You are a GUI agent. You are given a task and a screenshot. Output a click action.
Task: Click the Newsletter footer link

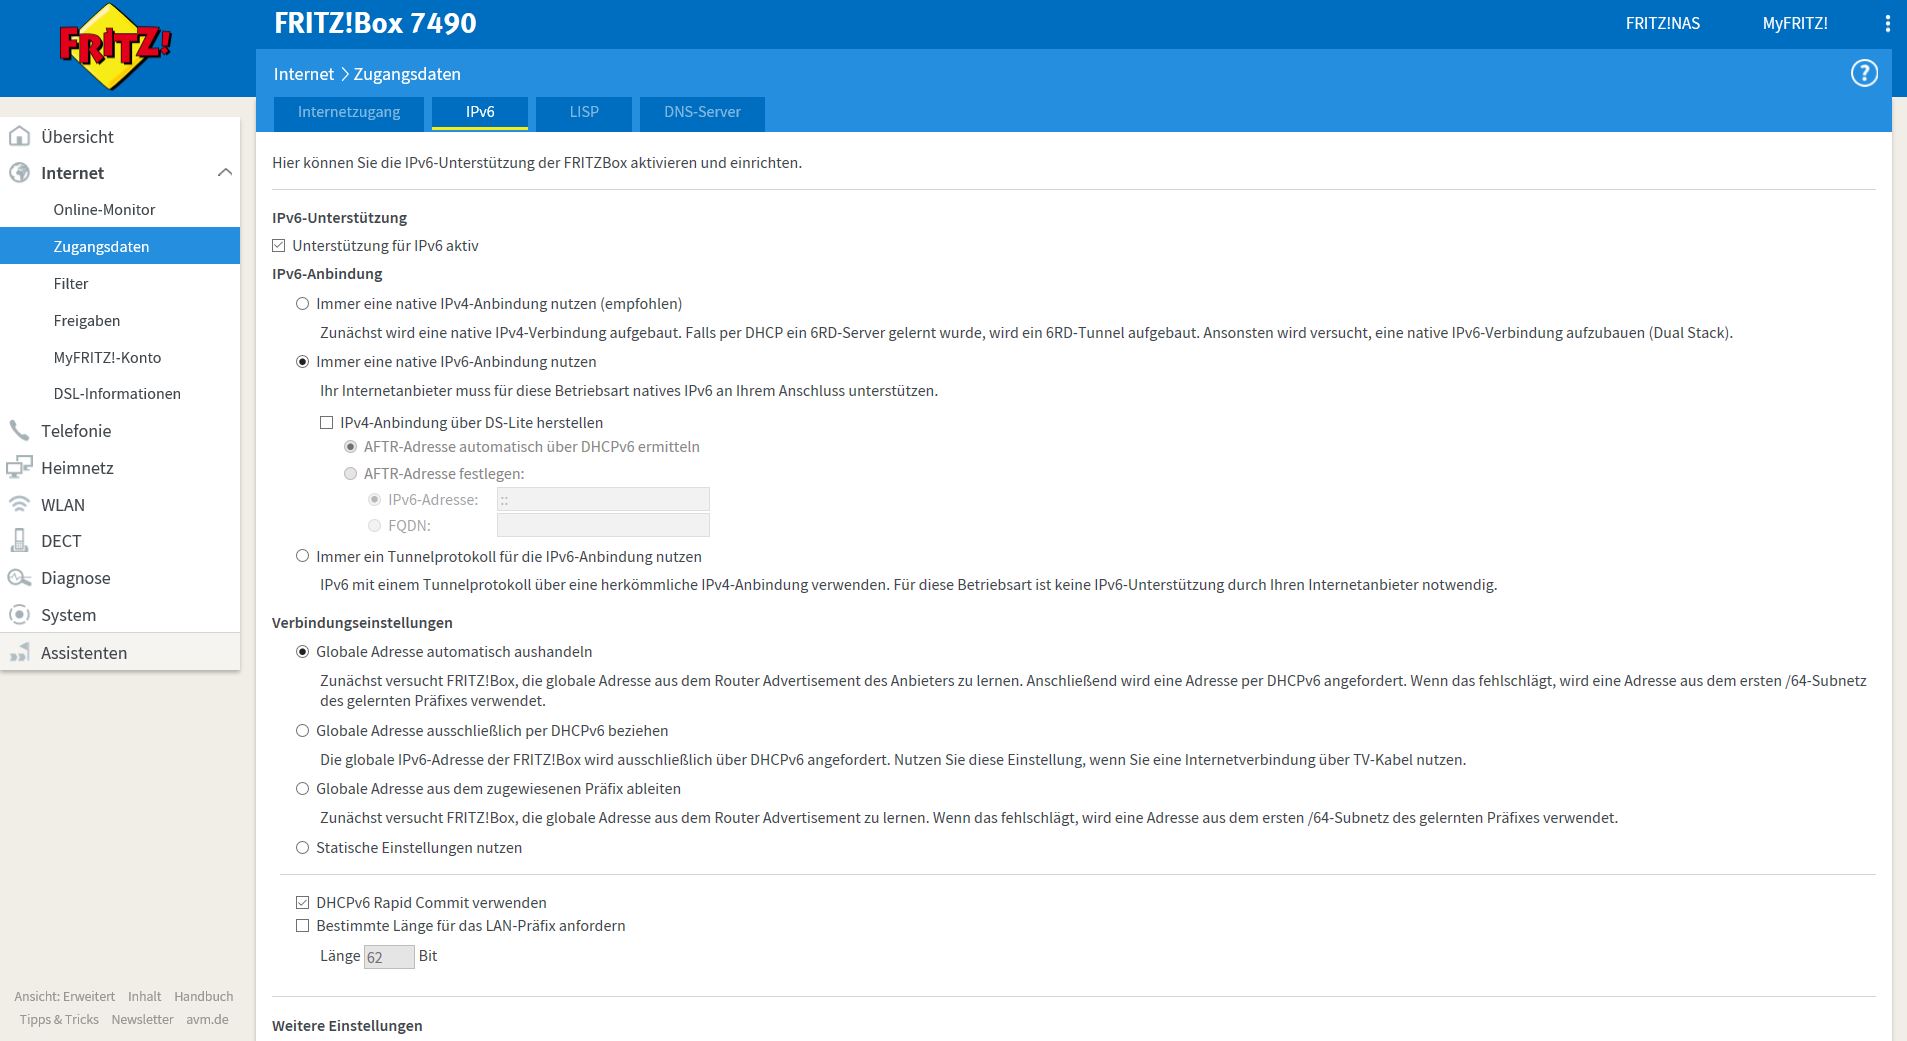142,1020
